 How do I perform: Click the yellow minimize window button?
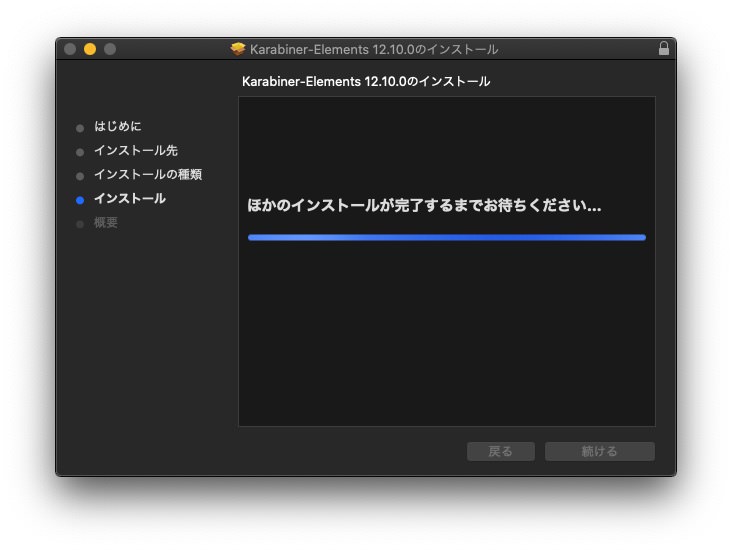click(x=90, y=49)
